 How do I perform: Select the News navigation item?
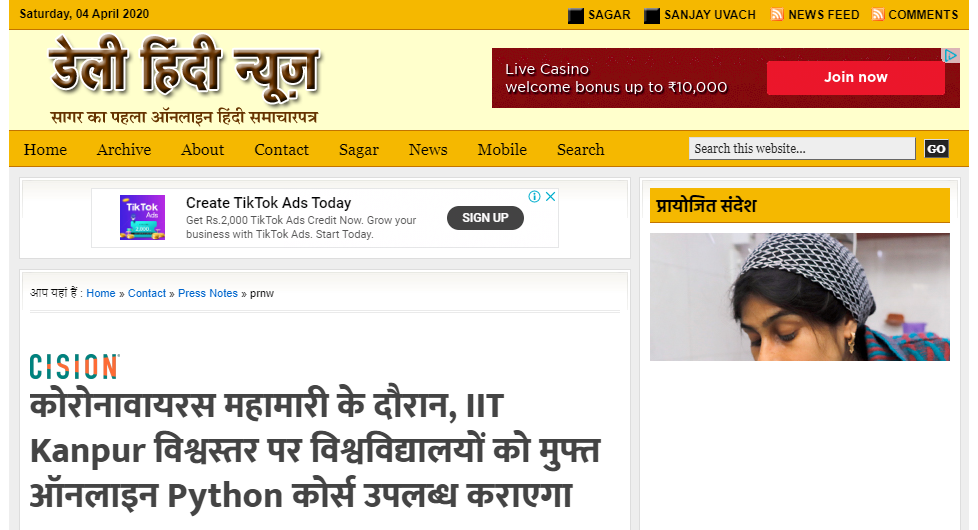coord(428,150)
